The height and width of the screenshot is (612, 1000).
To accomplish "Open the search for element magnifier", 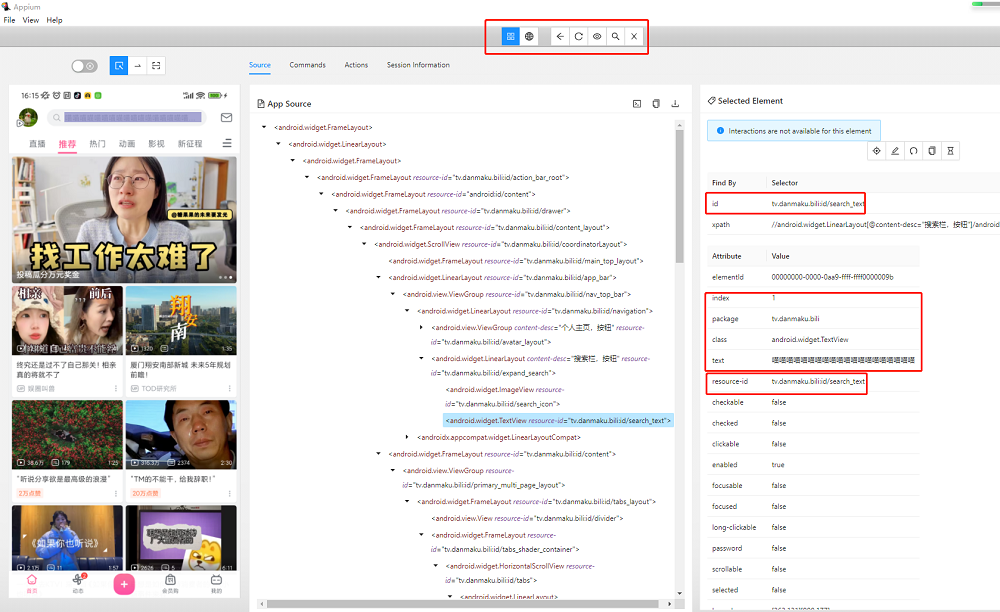I will pos(615,36).
